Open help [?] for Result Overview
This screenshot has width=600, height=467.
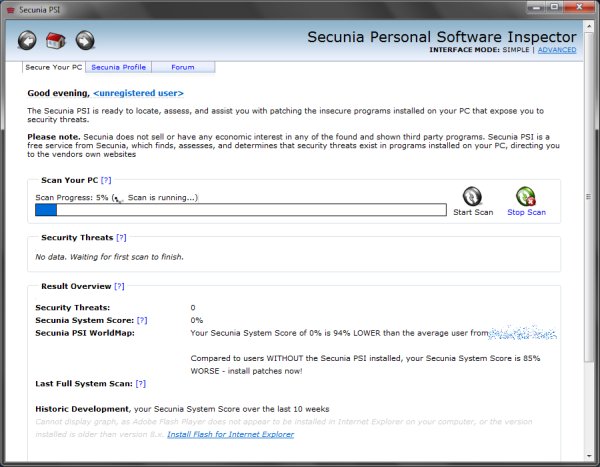point(119,286)
